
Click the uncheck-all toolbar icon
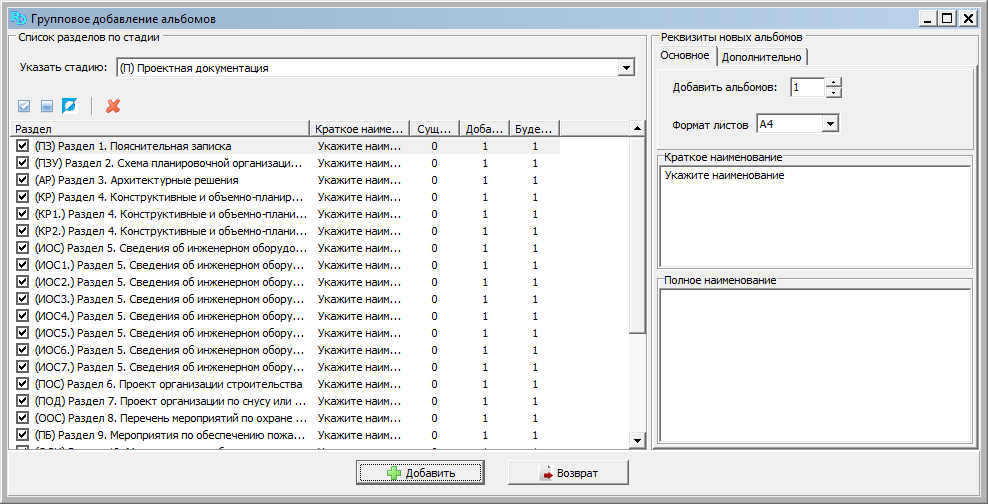point(47,106)
